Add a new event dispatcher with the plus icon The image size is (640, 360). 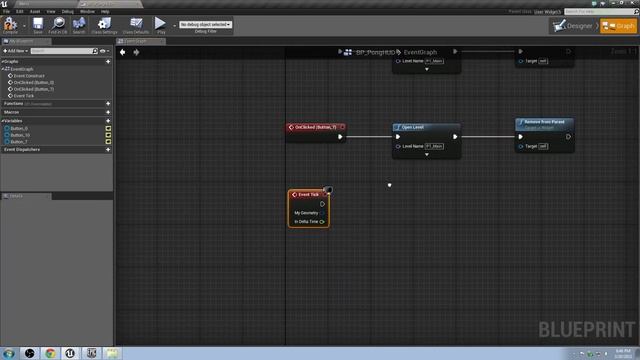tap(108, 150)
